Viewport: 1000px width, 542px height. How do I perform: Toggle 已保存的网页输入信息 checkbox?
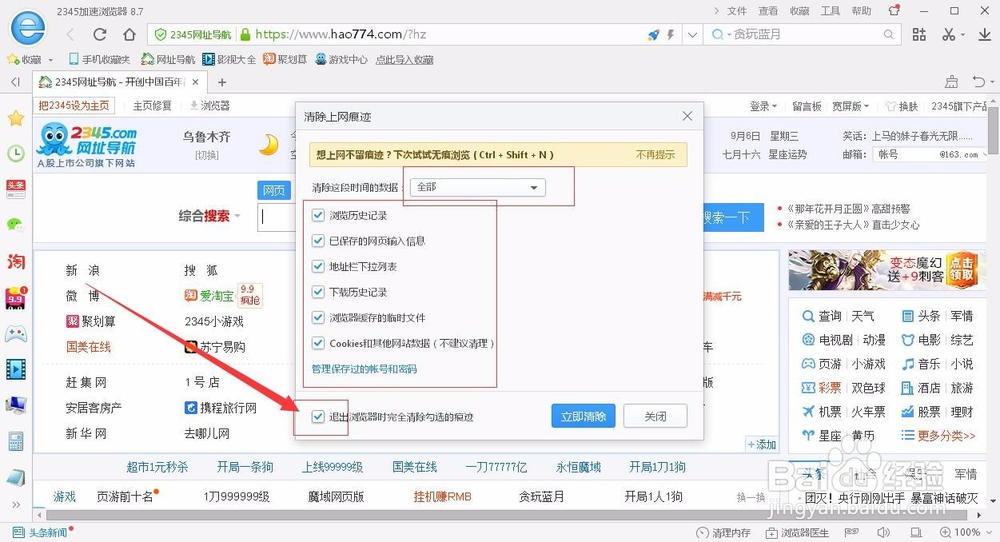318,241
